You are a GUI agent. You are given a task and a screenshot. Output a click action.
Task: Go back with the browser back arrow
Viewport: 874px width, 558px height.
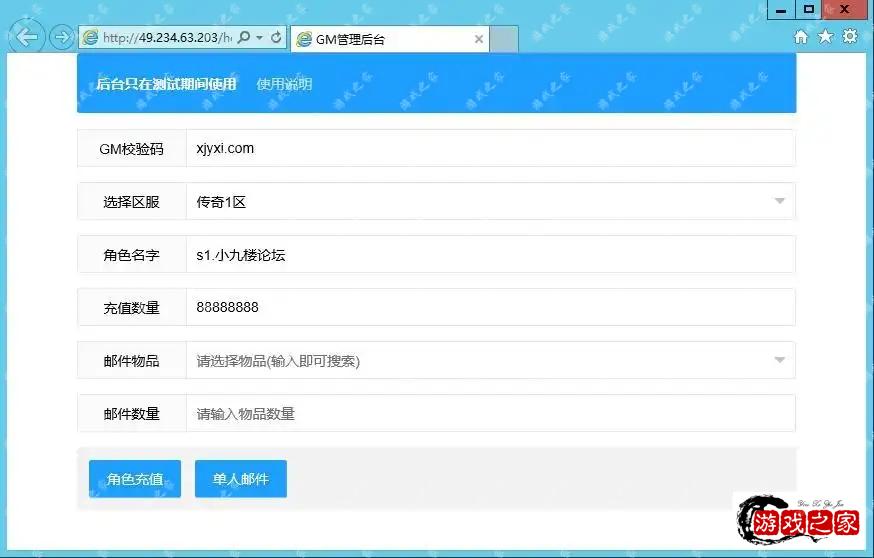26,37
